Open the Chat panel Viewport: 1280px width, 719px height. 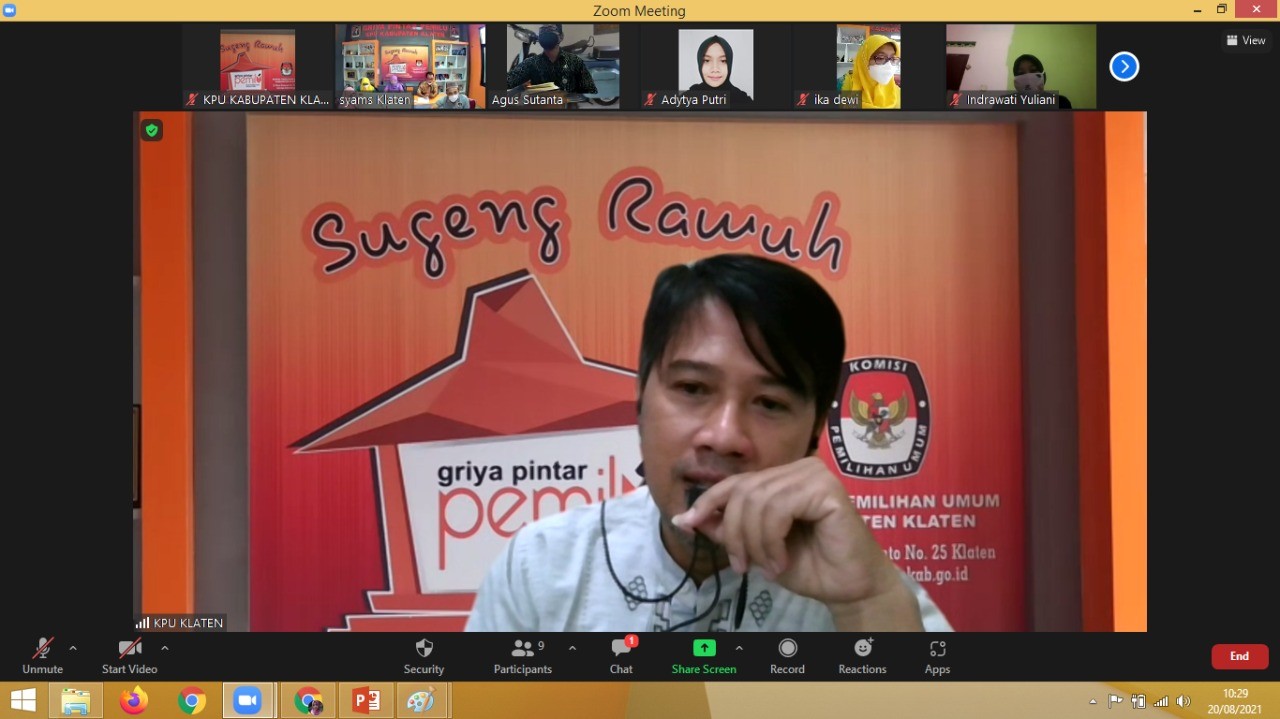[621, 656]
